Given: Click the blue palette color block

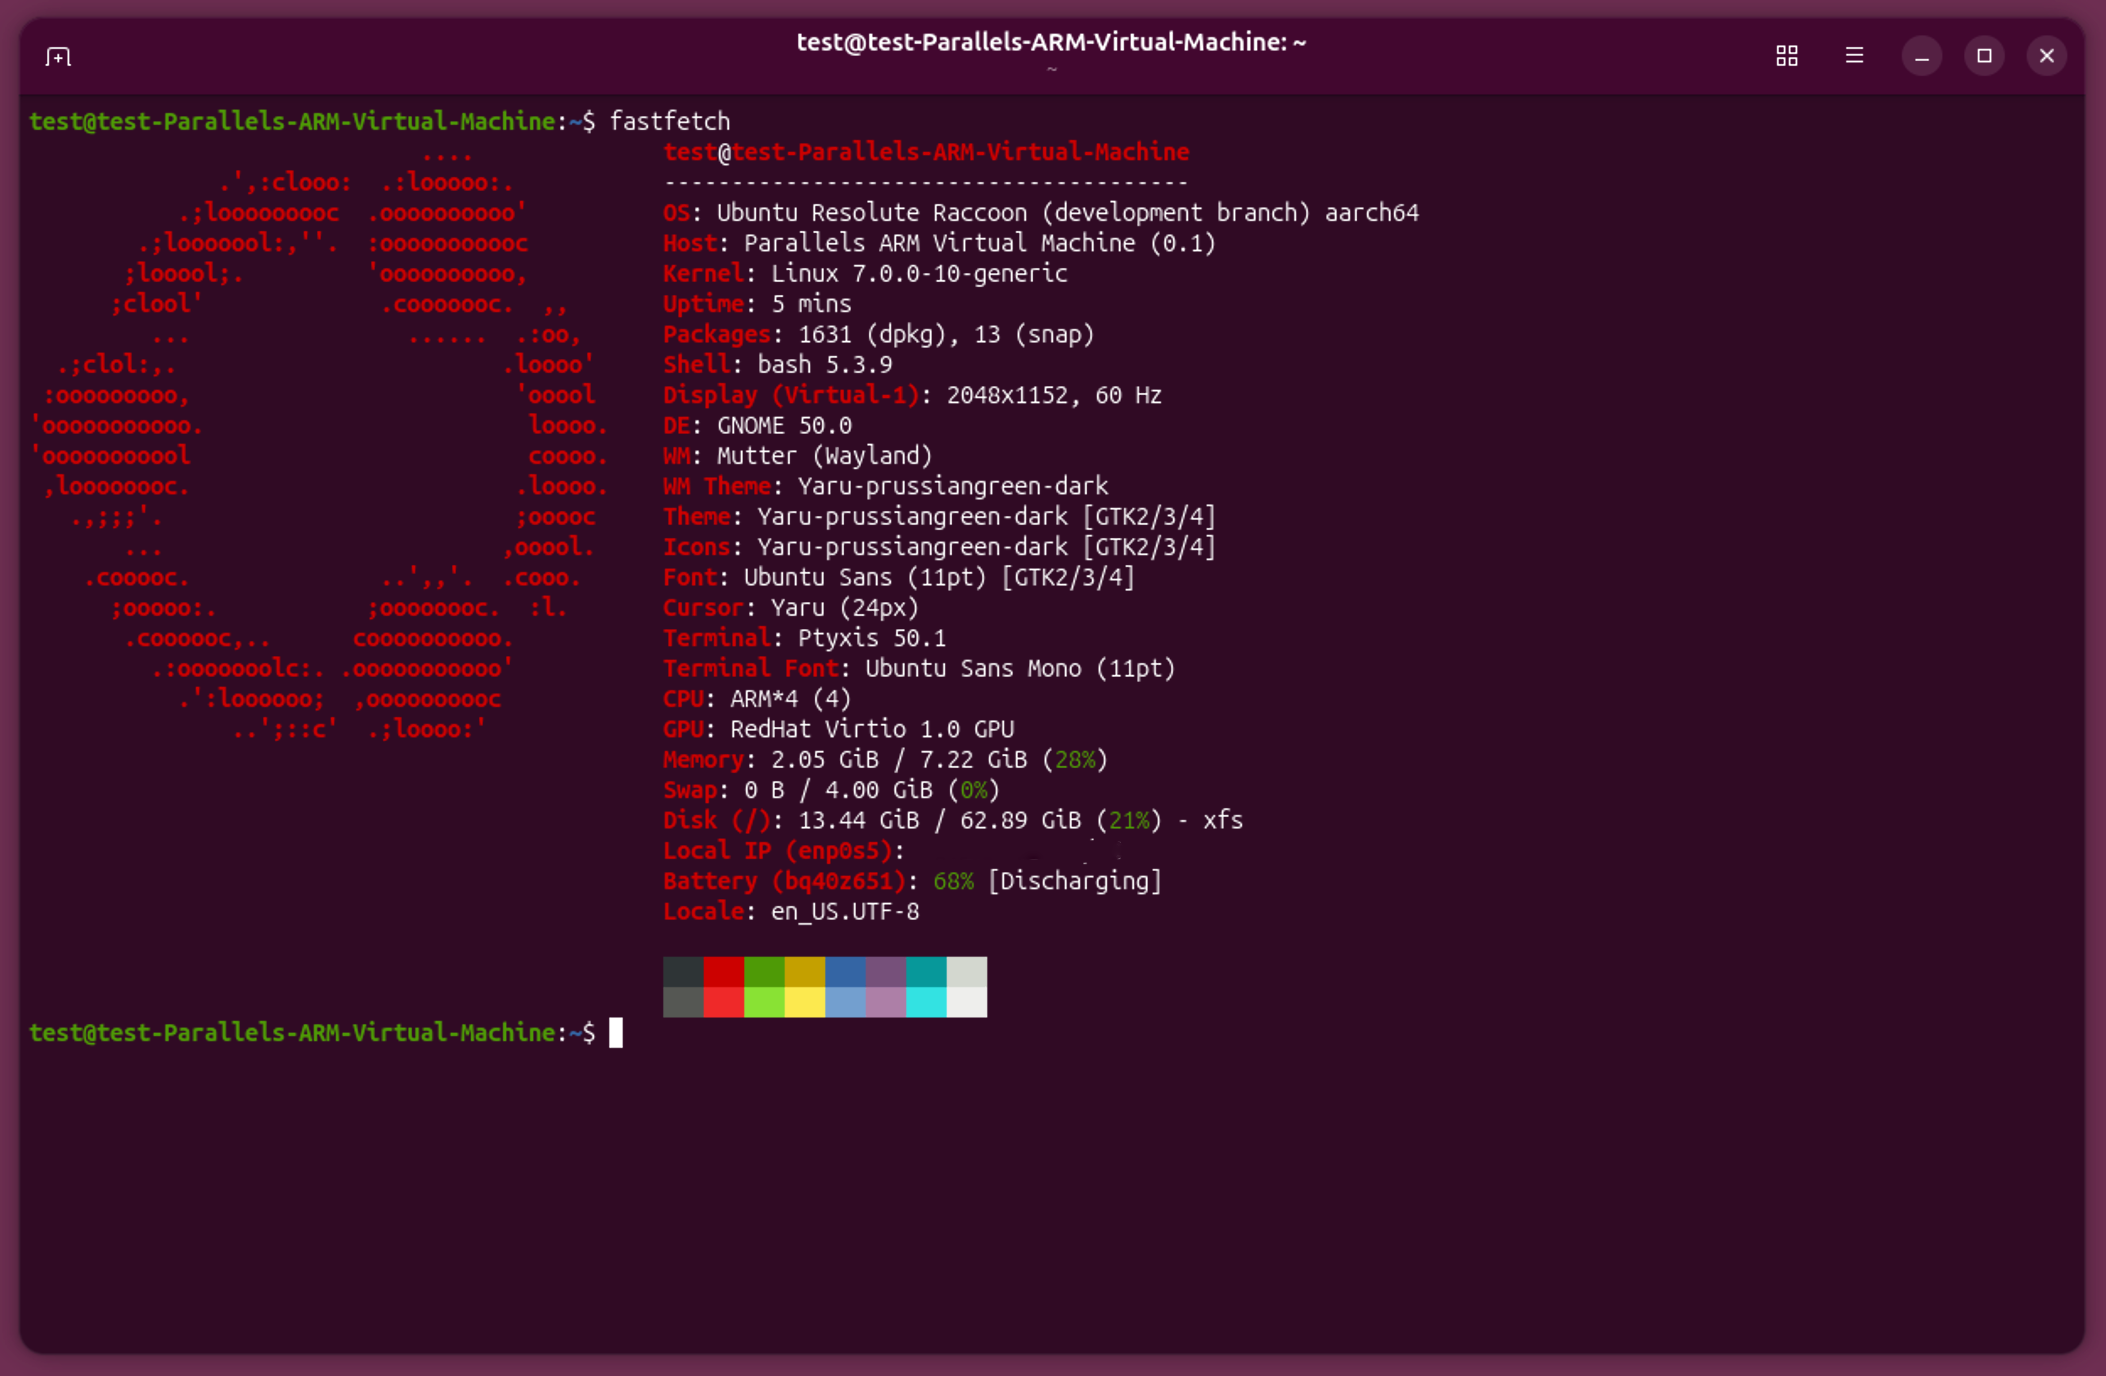Looking at the screenshot, I should point(845,971).
